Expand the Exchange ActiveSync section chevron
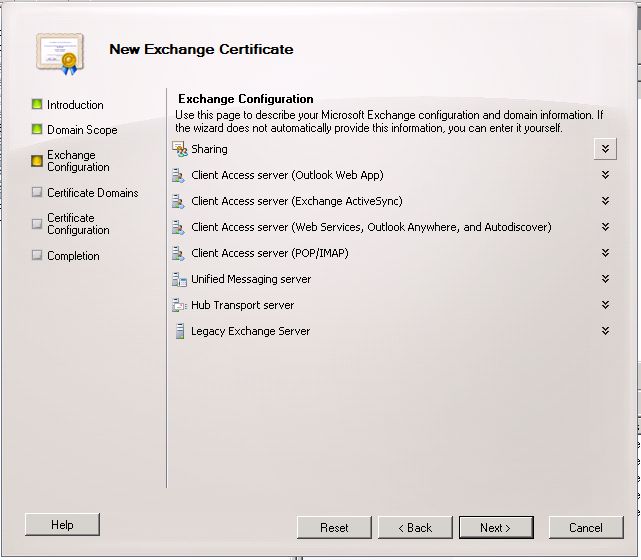641x560 pixels. (x=605, y=201)
